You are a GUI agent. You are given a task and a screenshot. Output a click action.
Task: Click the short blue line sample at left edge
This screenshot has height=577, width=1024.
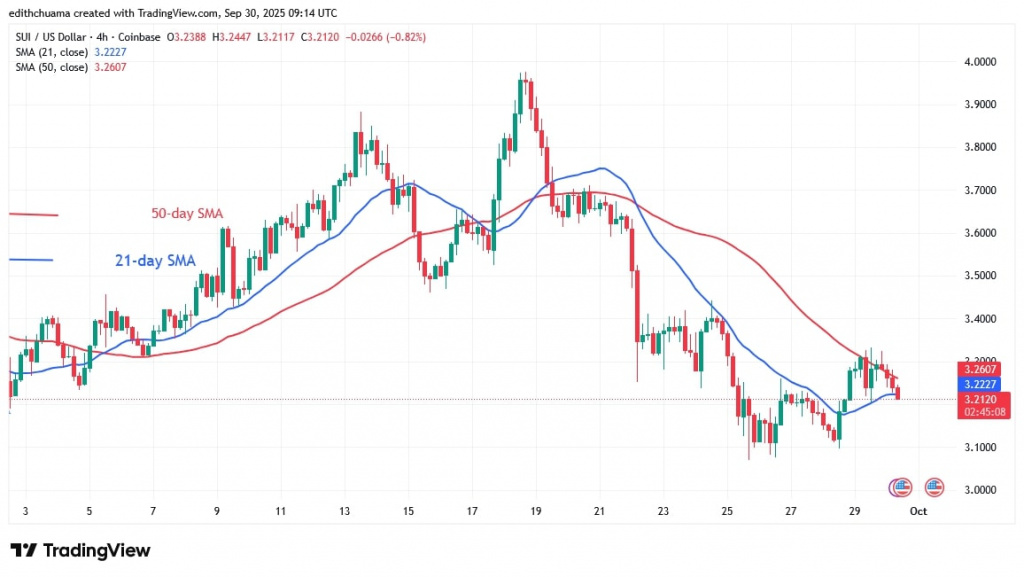click(x=30, y=260)
